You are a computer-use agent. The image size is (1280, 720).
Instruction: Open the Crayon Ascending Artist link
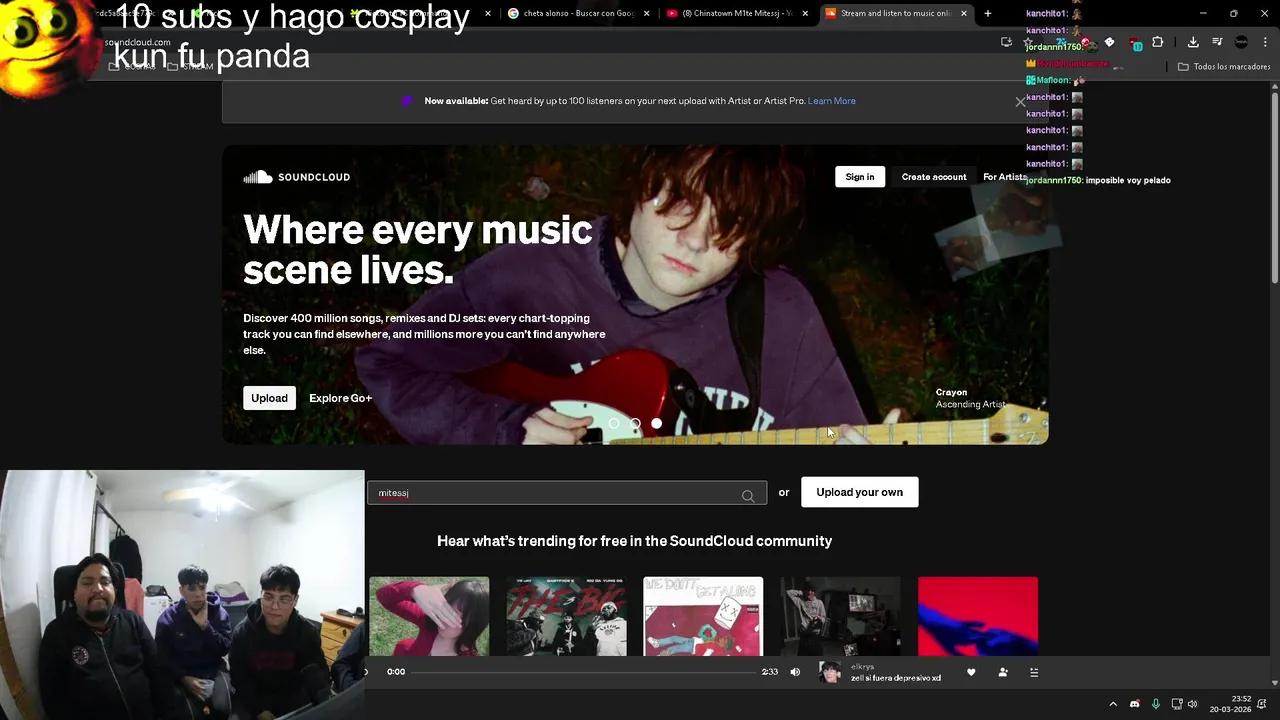point(970,398)
